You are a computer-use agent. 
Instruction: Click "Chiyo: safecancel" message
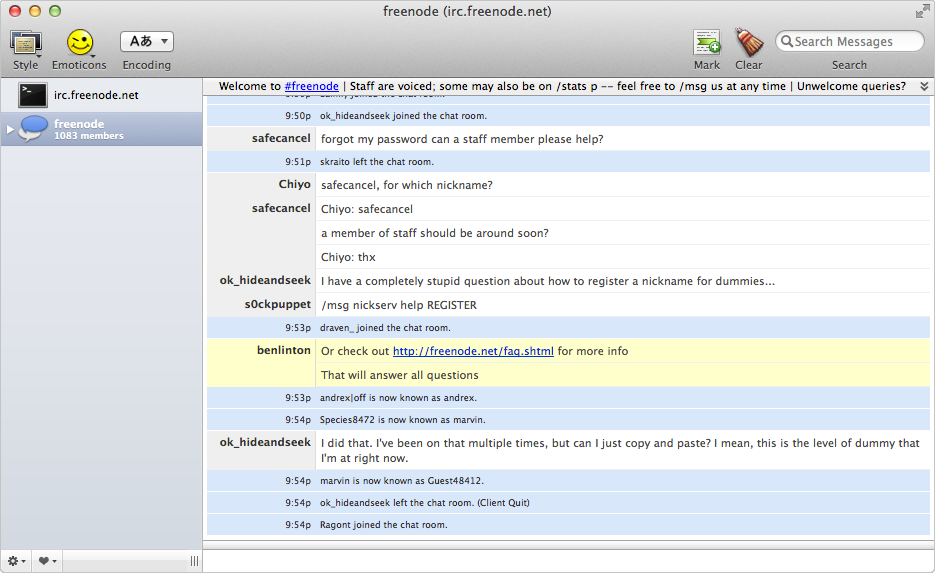coord(367,209)
